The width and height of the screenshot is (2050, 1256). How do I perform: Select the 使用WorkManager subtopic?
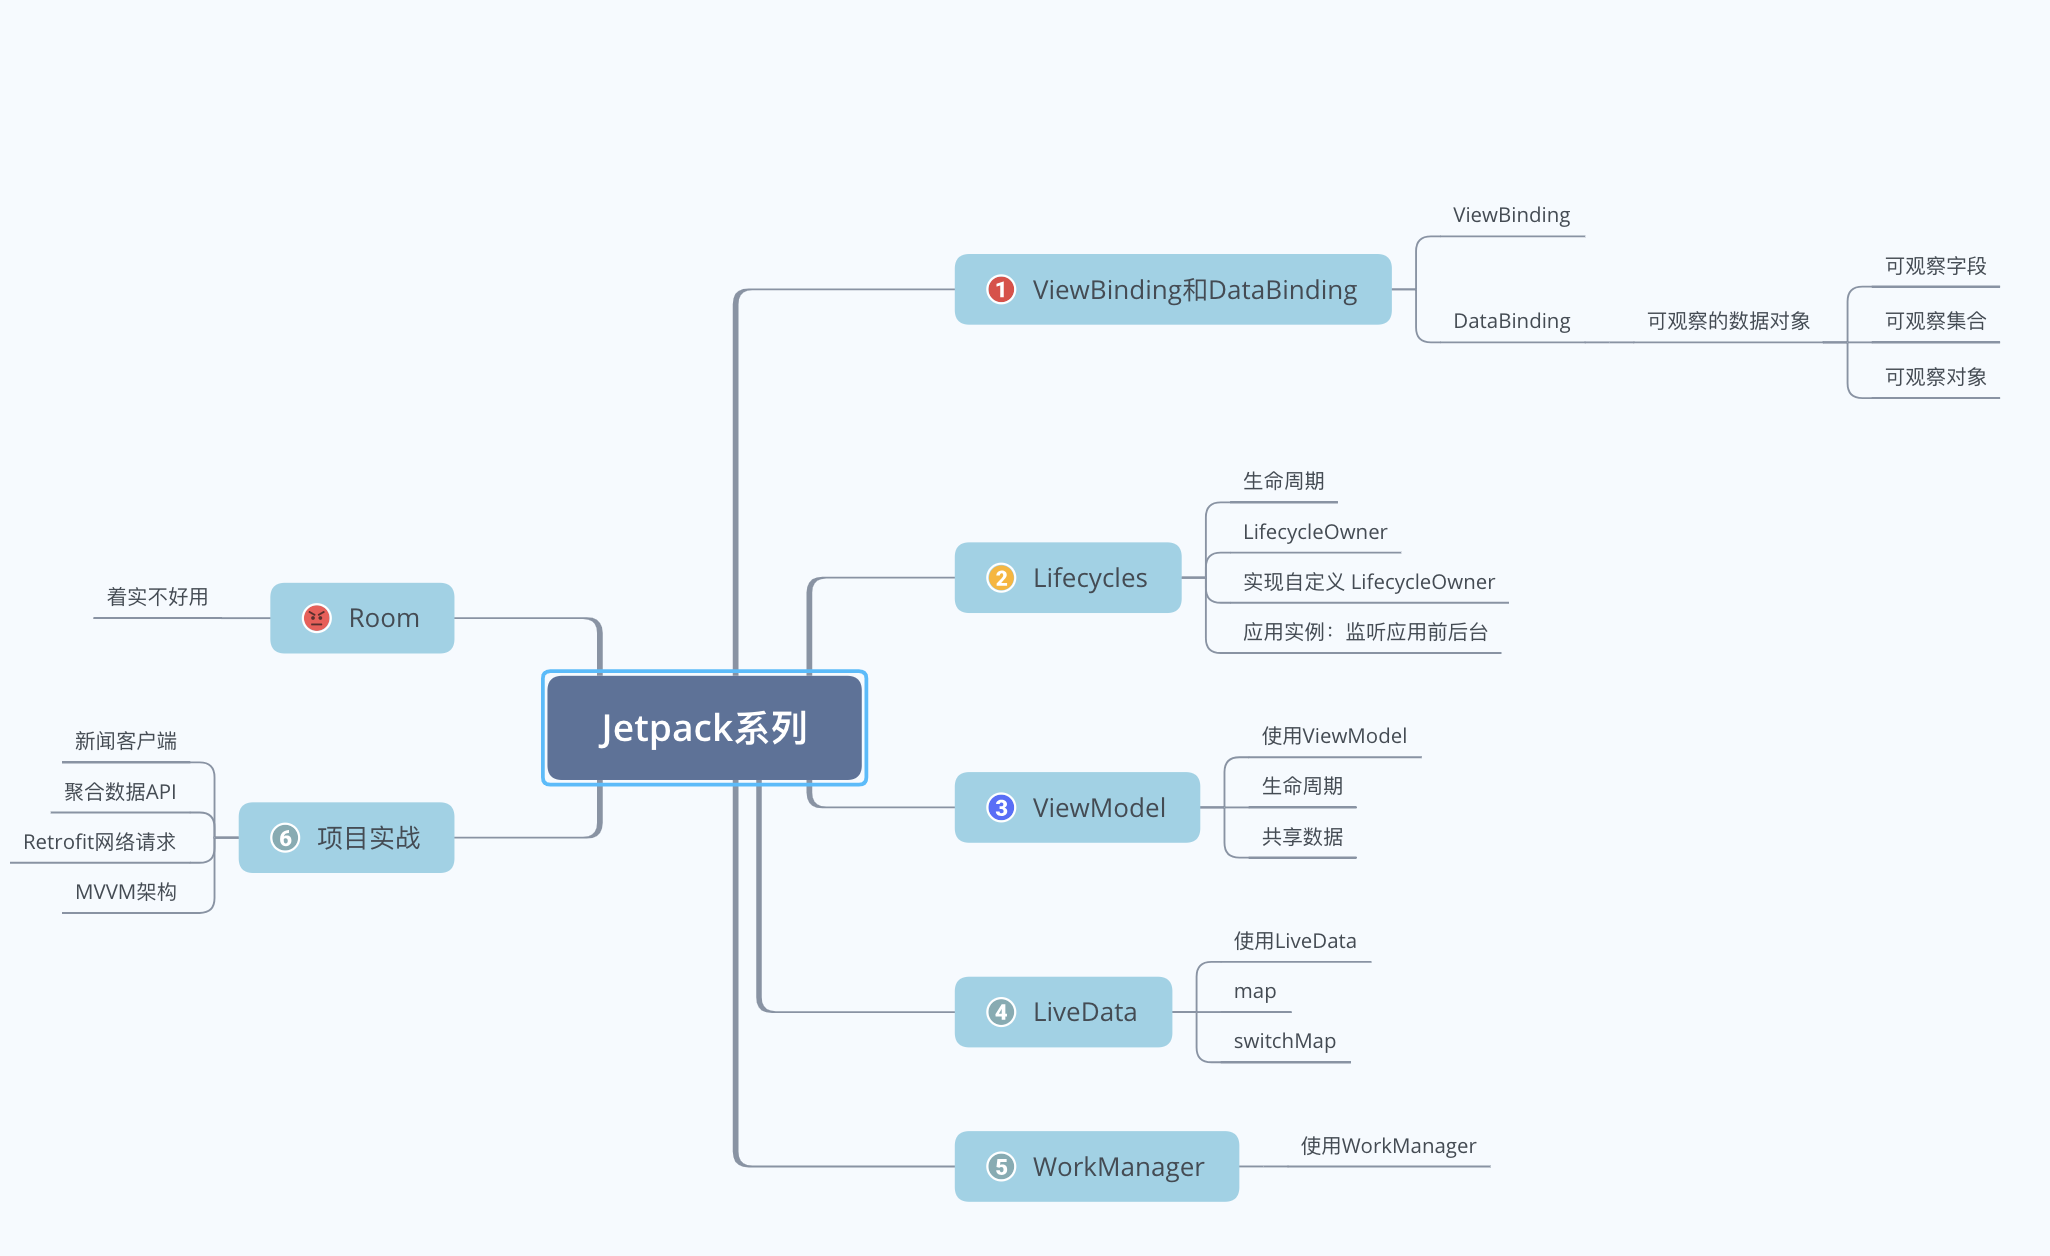coord(1387,1146)
